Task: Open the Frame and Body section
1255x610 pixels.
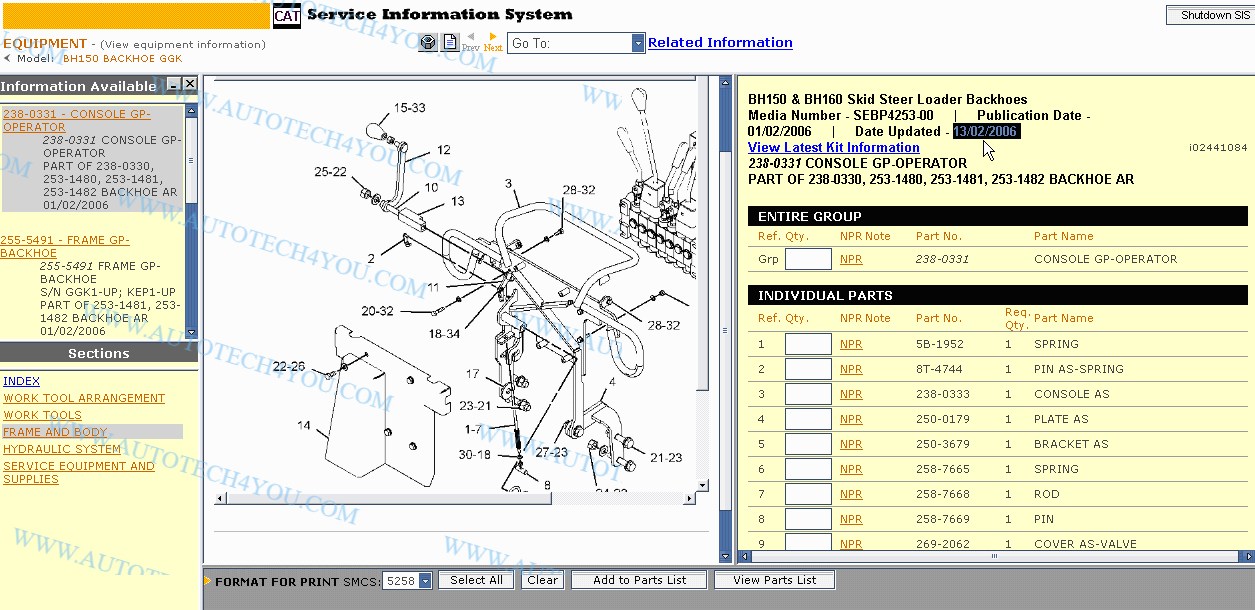Action: [55, 432]
